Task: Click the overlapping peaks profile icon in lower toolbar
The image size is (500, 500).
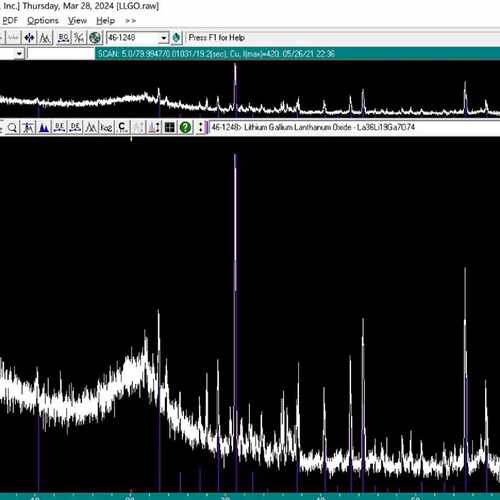Action: tap(91, 127)
